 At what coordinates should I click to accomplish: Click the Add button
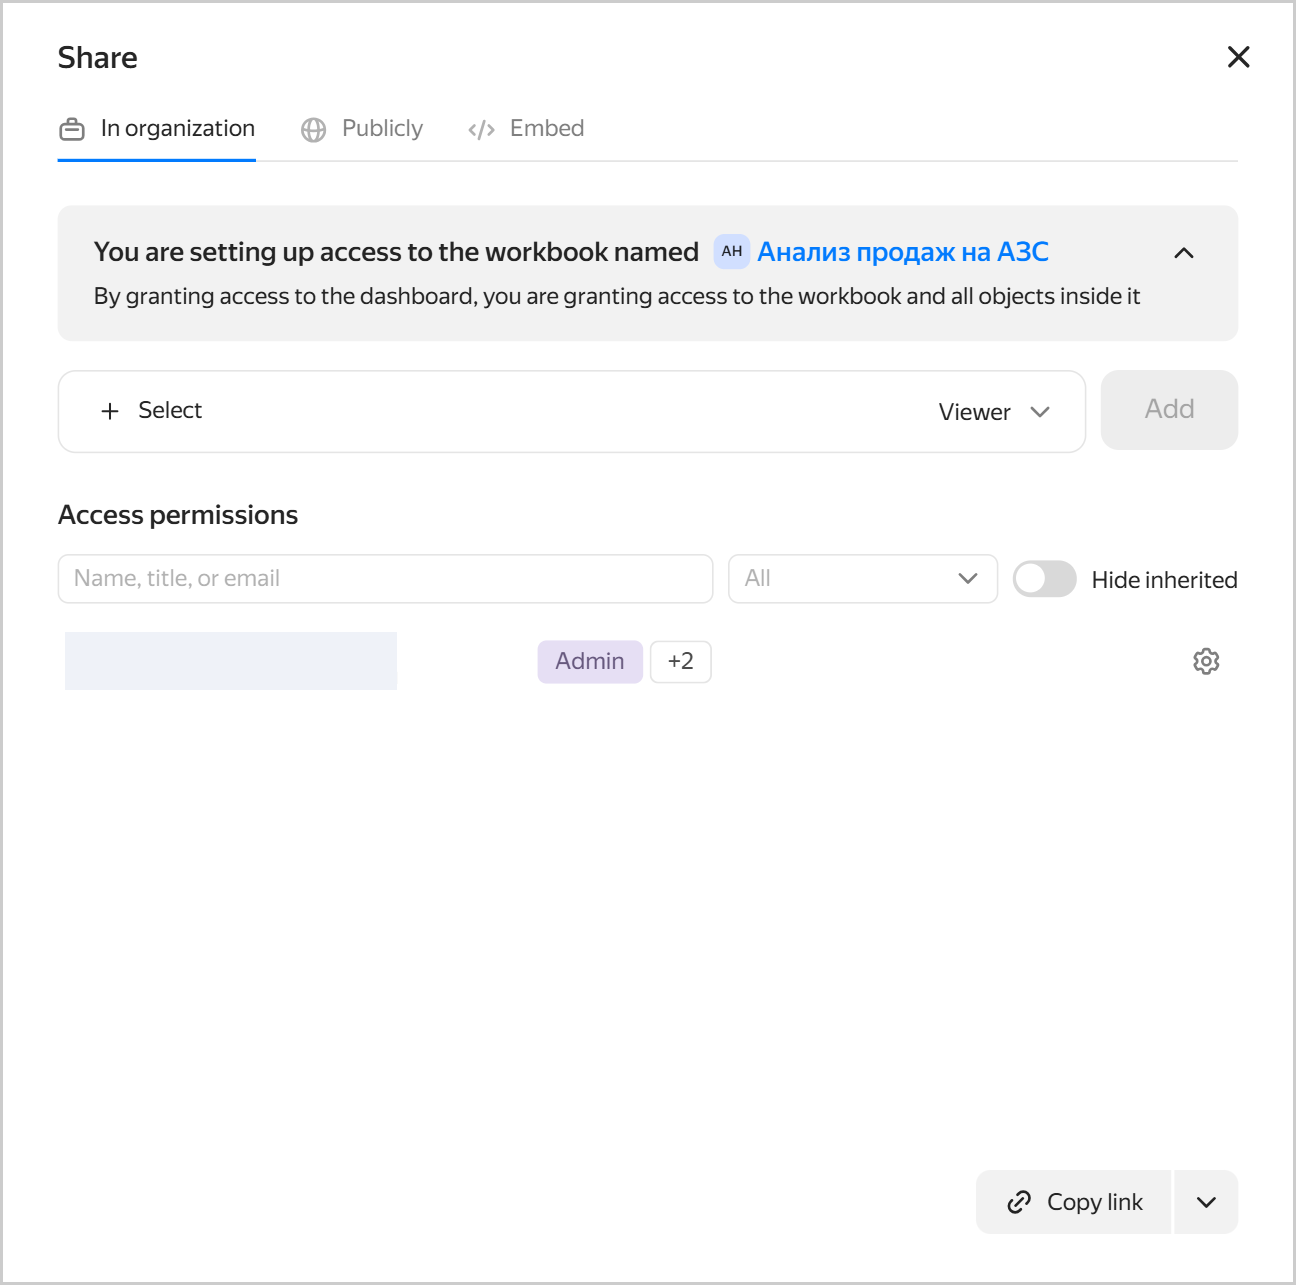click(1169, 410)
